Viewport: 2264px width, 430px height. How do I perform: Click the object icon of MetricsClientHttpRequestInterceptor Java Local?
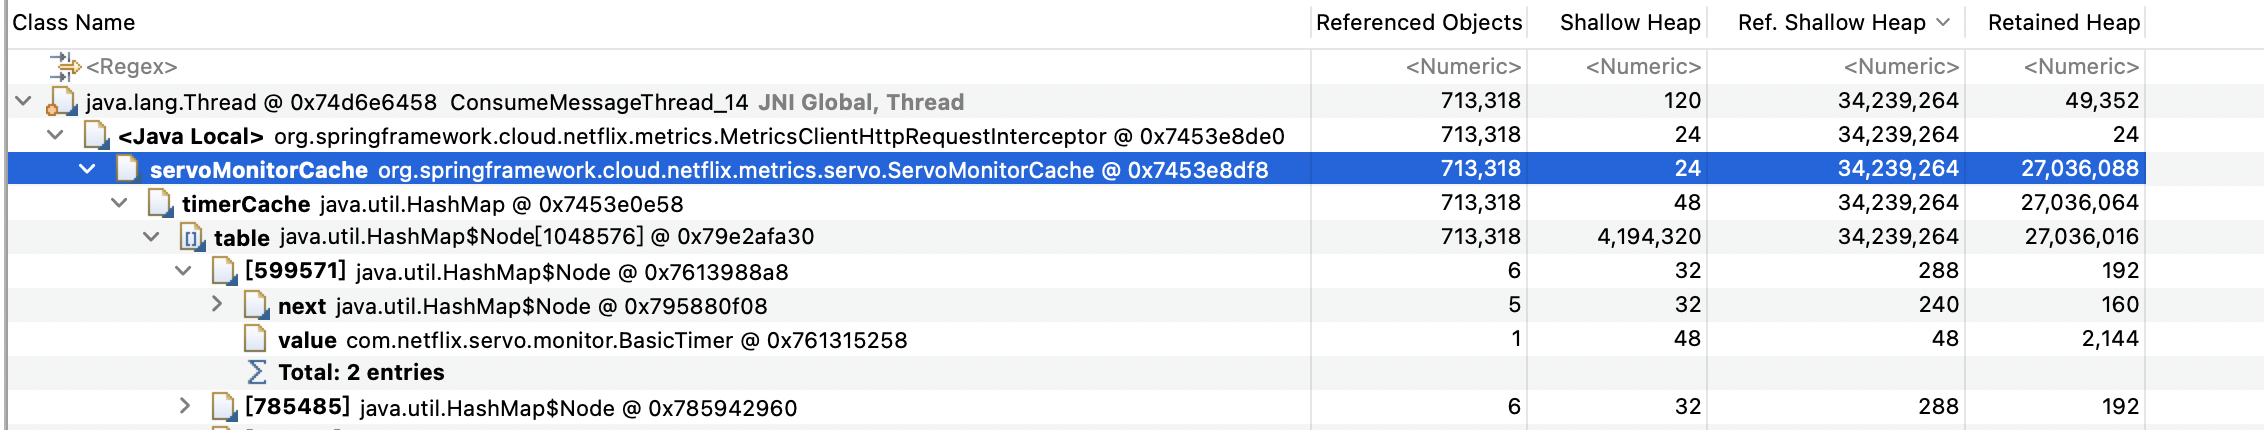pyautogui.click(x=96, y=136)
